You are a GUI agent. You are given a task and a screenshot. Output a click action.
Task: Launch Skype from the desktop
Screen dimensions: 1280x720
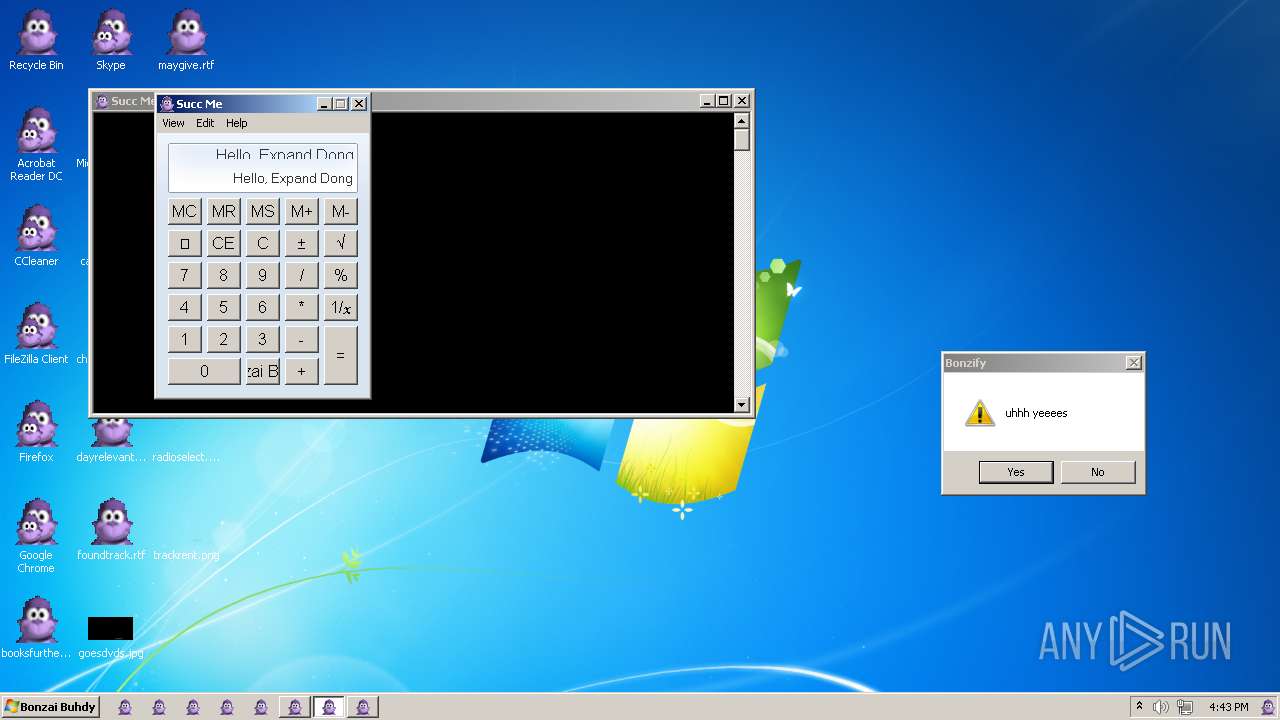[x=111, y=41]
